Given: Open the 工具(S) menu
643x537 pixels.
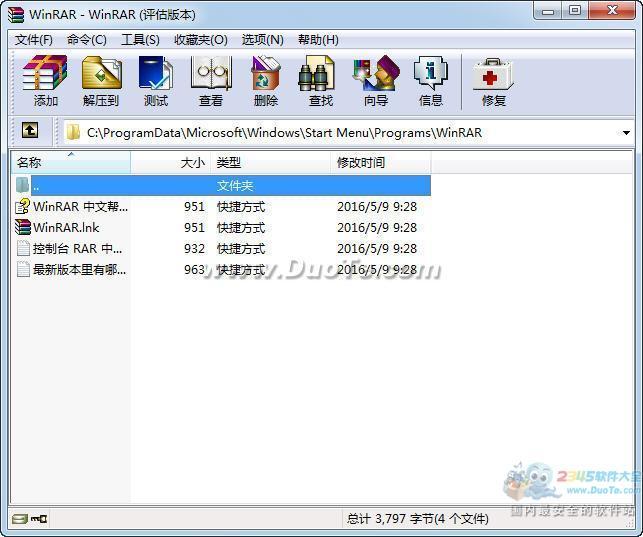Looking at the screenshot, I should (x=140, y=40).
